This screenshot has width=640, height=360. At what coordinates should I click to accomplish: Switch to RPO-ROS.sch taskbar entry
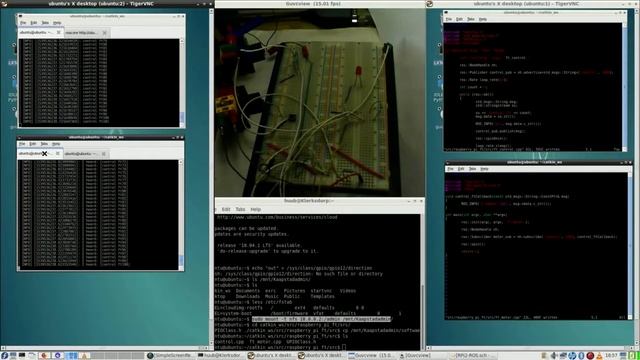[x=472, y=356]
